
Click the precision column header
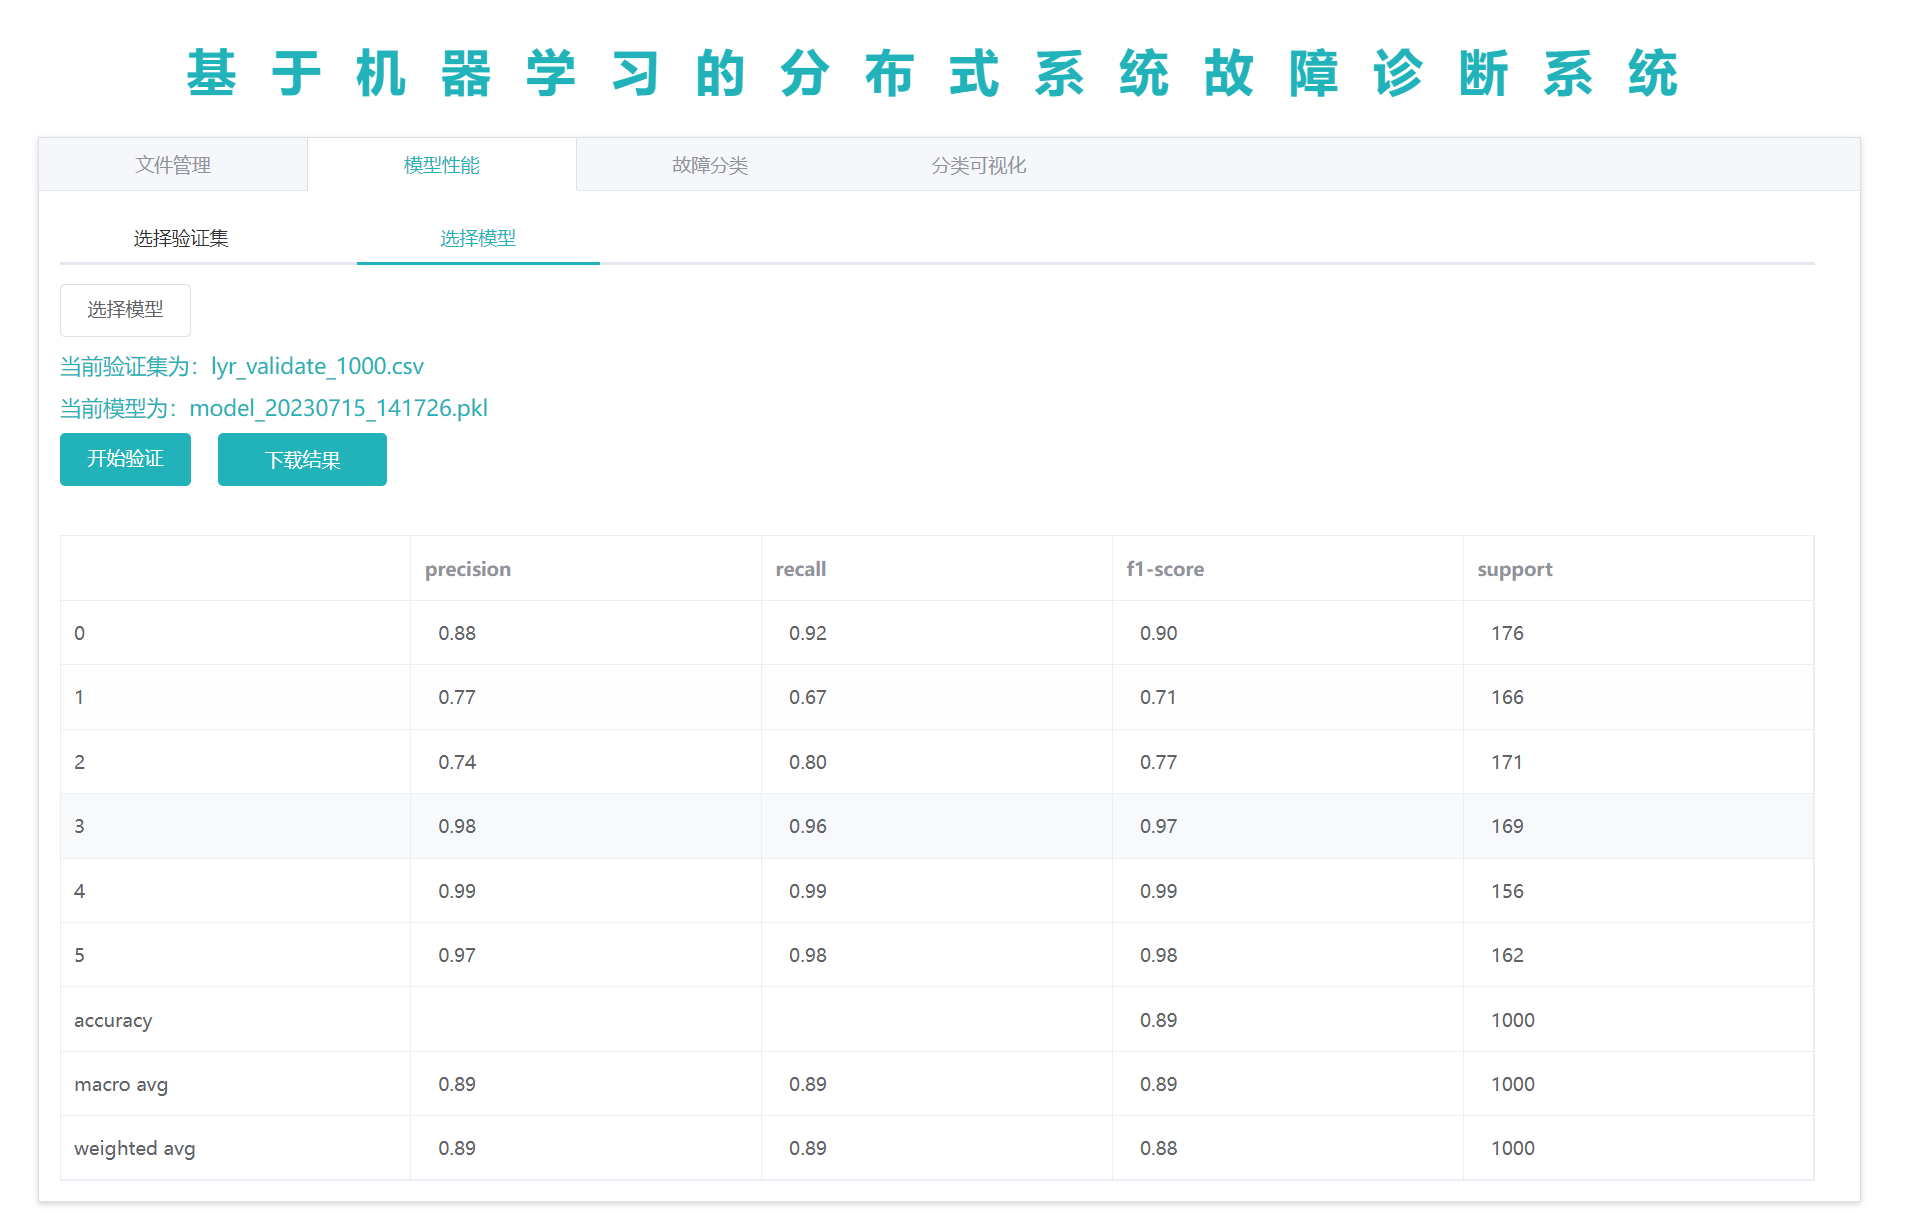point(468,569)
